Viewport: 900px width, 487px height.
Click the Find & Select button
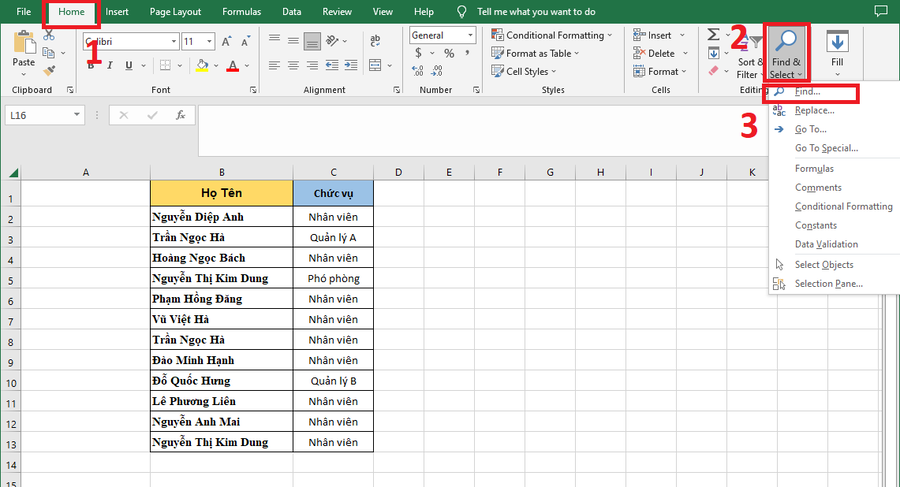click(786, 52)
